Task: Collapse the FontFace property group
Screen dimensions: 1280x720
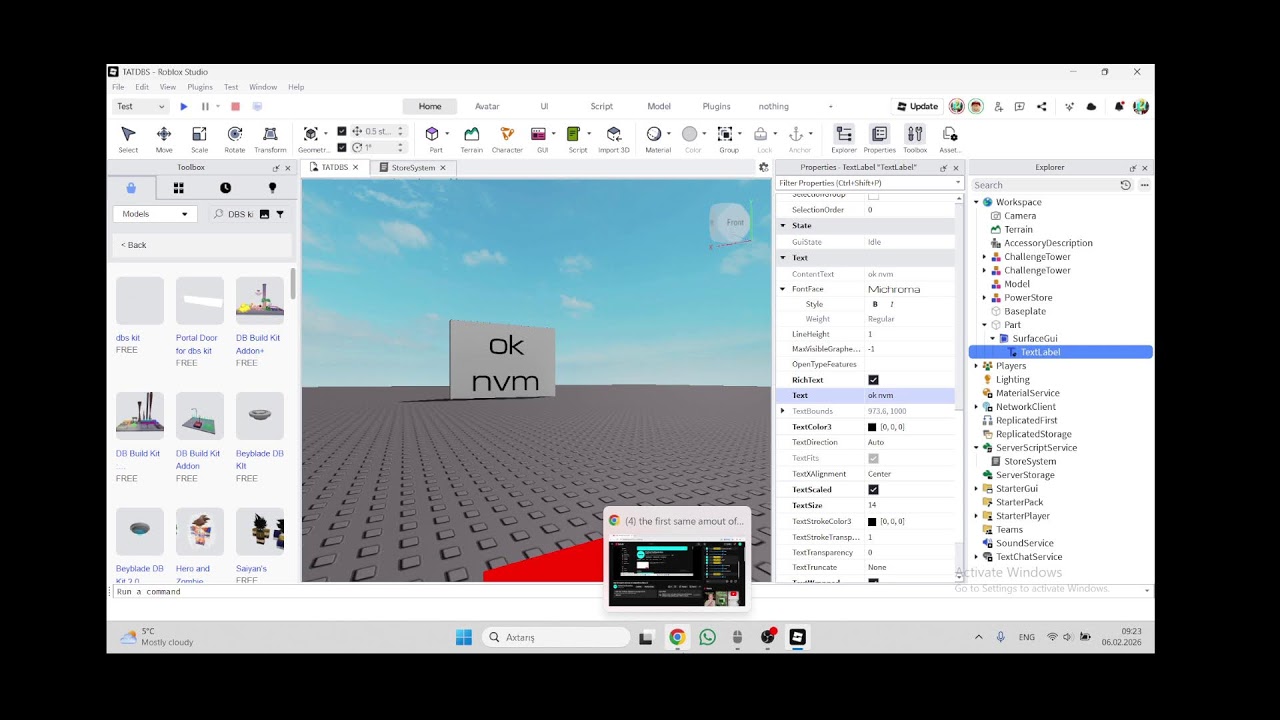Action: (783, 289)
